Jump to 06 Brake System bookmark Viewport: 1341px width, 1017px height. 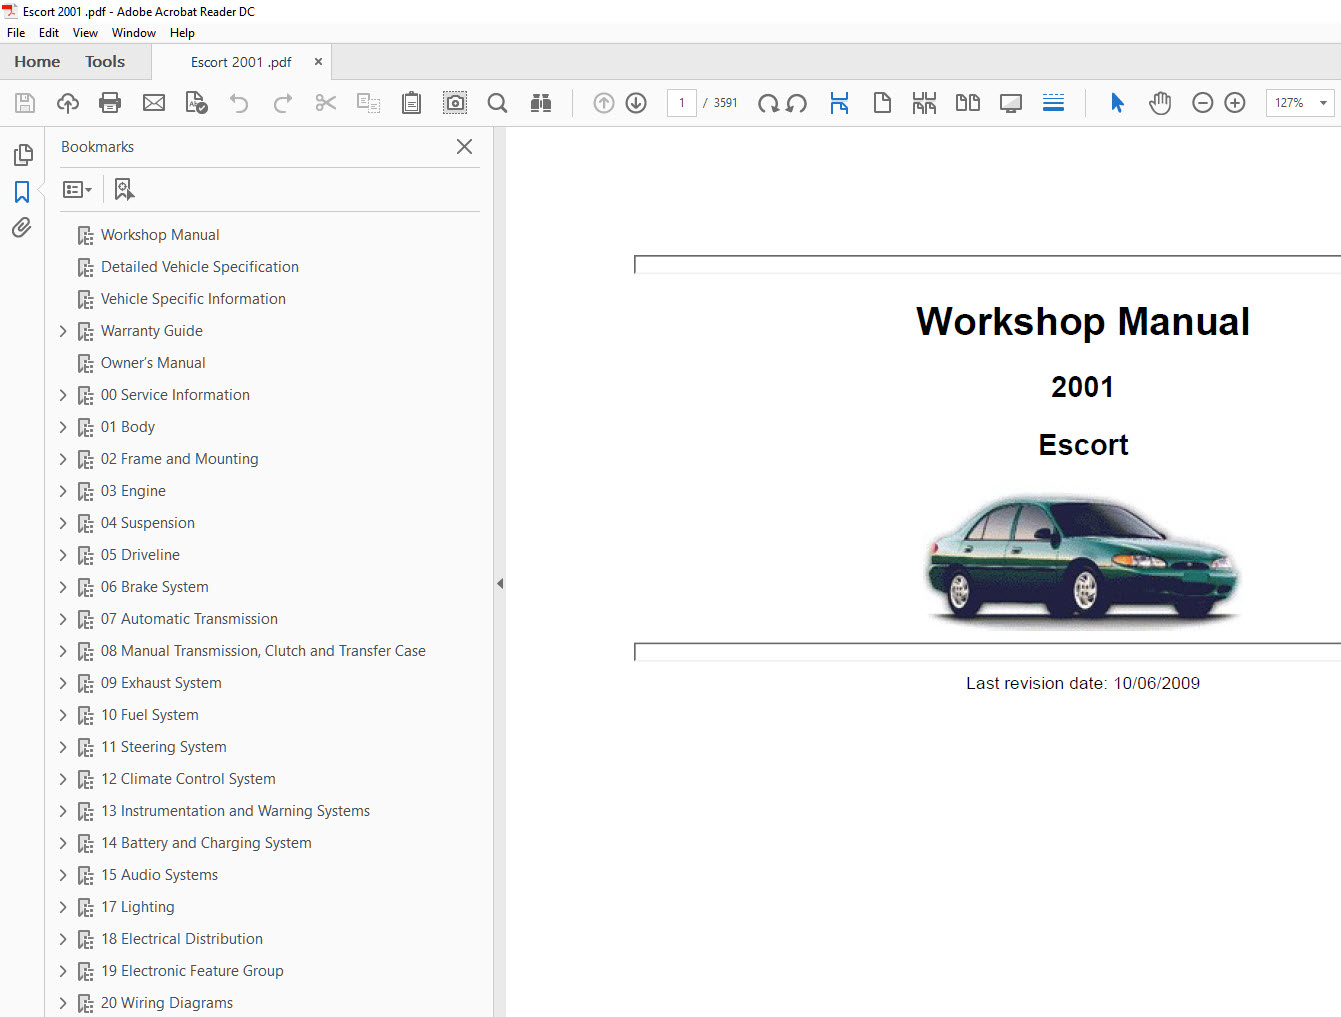tap(154, 587)
